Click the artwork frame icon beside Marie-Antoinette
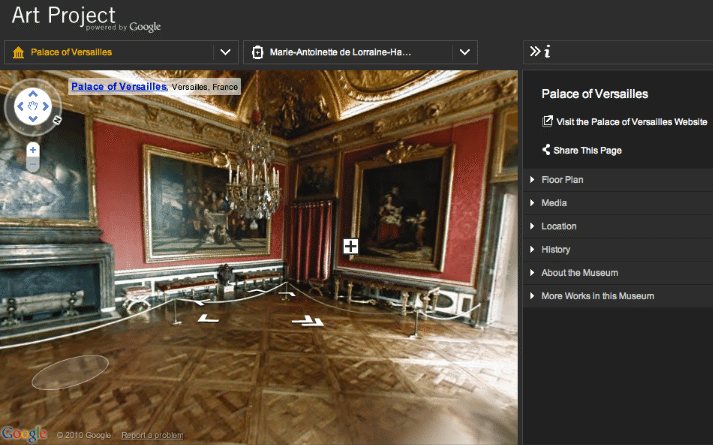The image size is (713, 445). 257,52
